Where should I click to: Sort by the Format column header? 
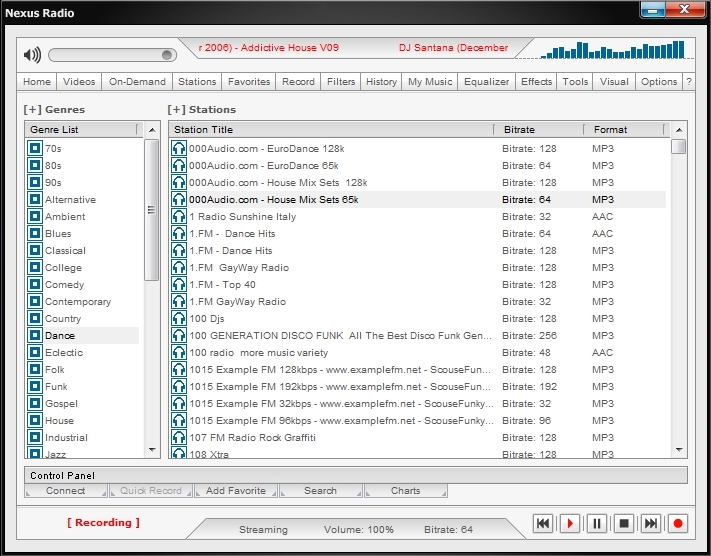coord(624,130)
